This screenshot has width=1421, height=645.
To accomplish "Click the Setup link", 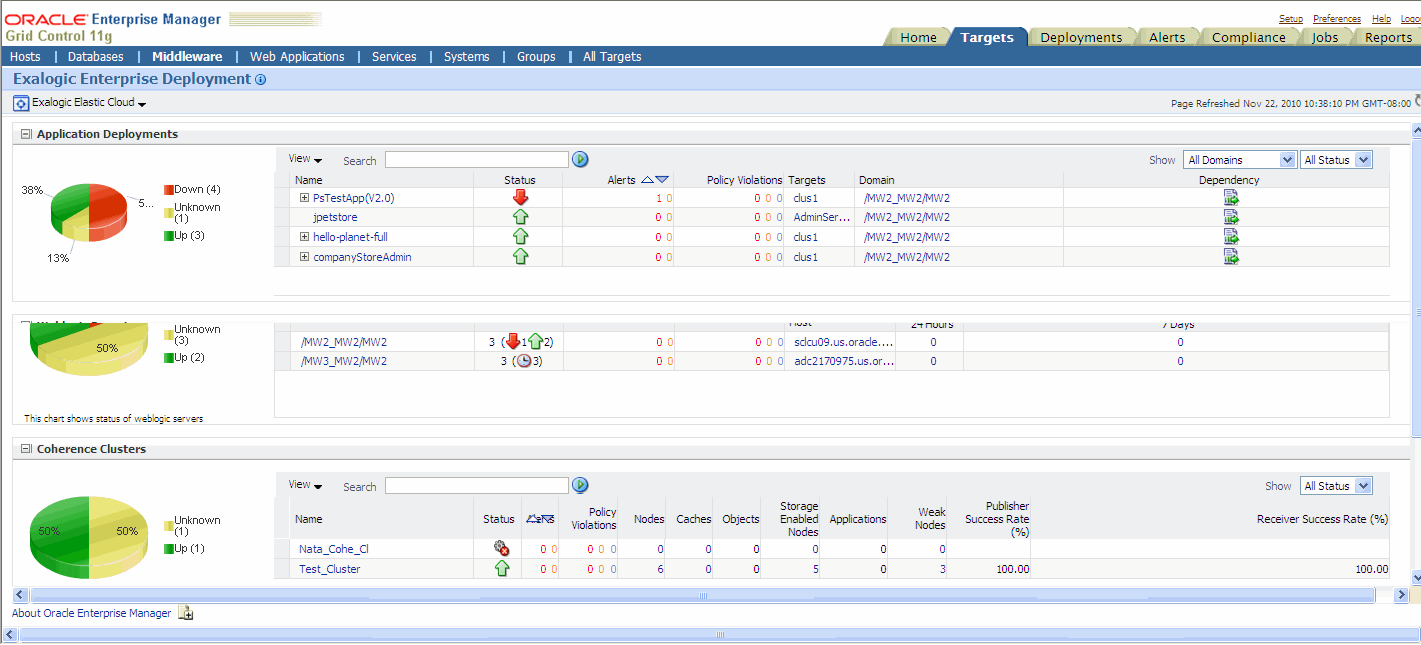I will pyautogui.click(x=1291, y=19).
